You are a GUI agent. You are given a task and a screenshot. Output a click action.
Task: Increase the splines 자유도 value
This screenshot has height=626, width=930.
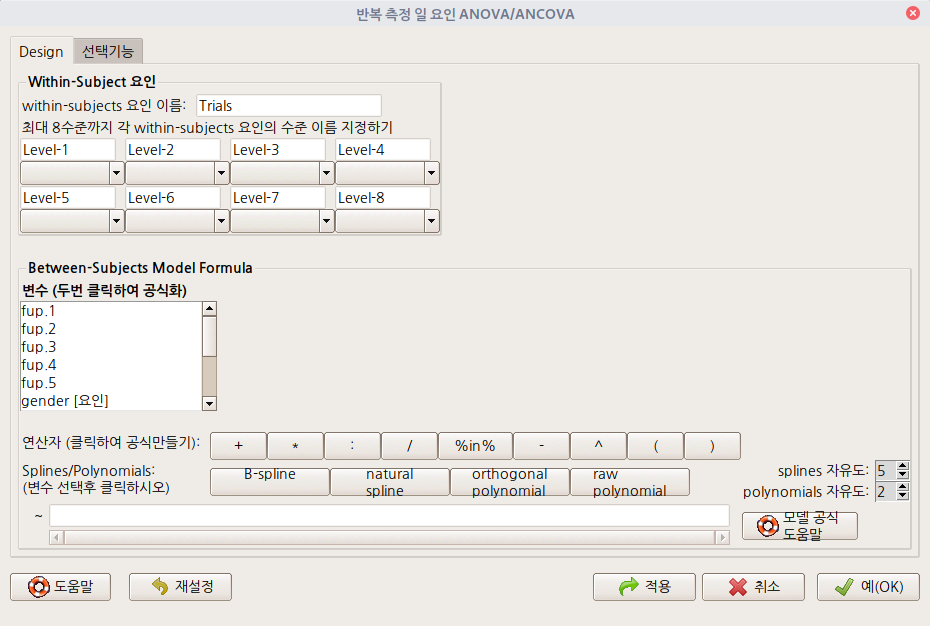[x=903, y=466]
